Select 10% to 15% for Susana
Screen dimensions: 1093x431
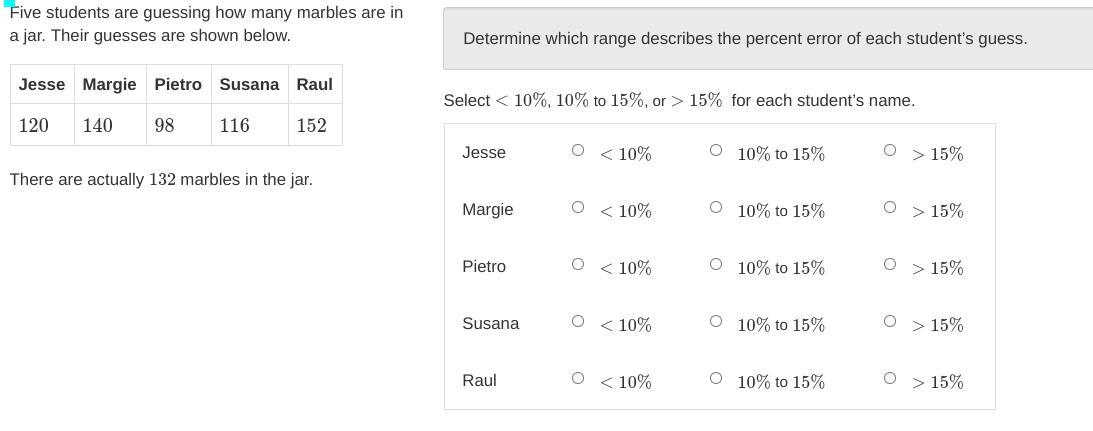[x=715, y=322]
